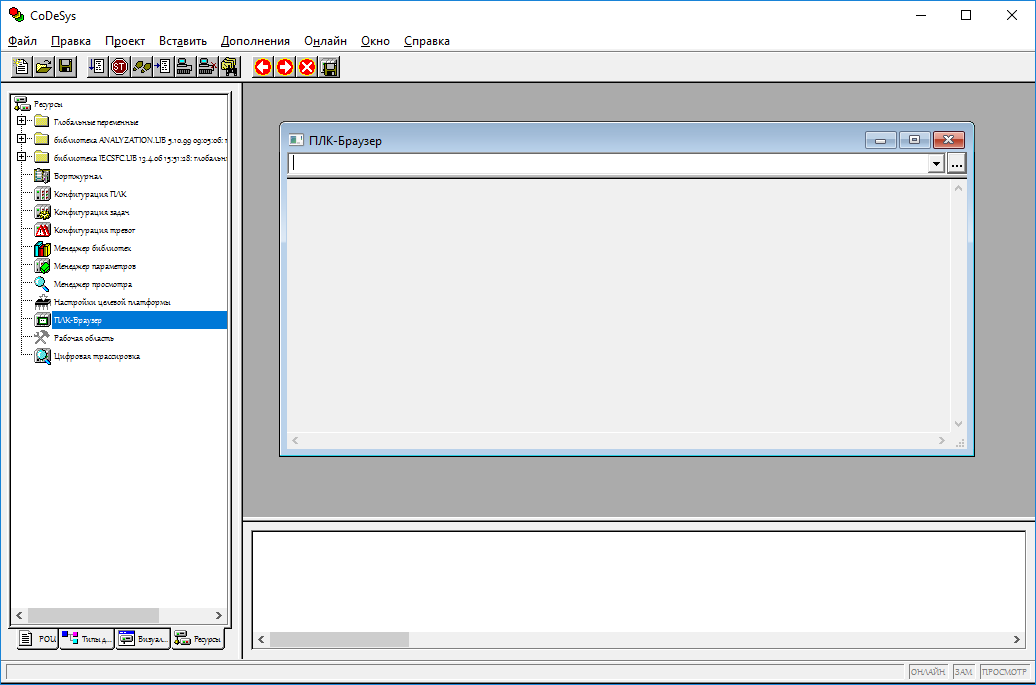Switch to the Визуализации tab
This screenshot has width=1036, height=685.
[142, 639]
